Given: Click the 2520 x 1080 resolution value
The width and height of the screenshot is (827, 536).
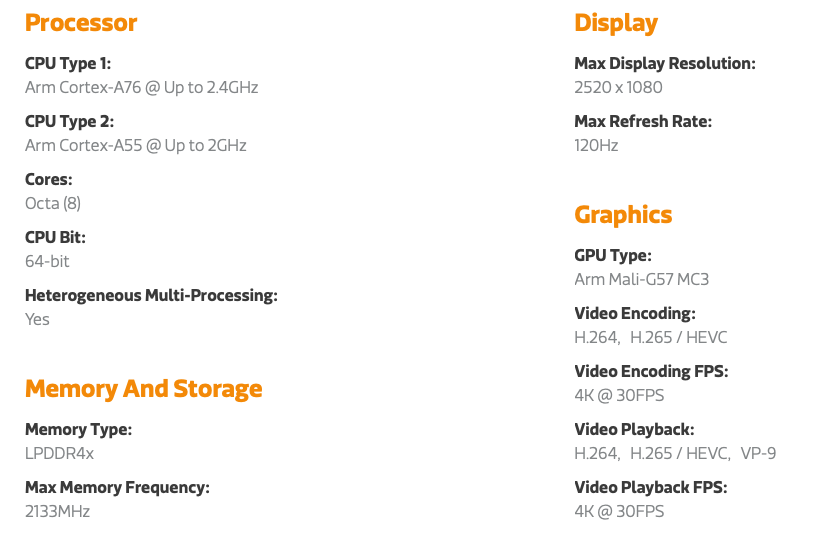Looking at the screenshot, I should click(x=618, y=87).
